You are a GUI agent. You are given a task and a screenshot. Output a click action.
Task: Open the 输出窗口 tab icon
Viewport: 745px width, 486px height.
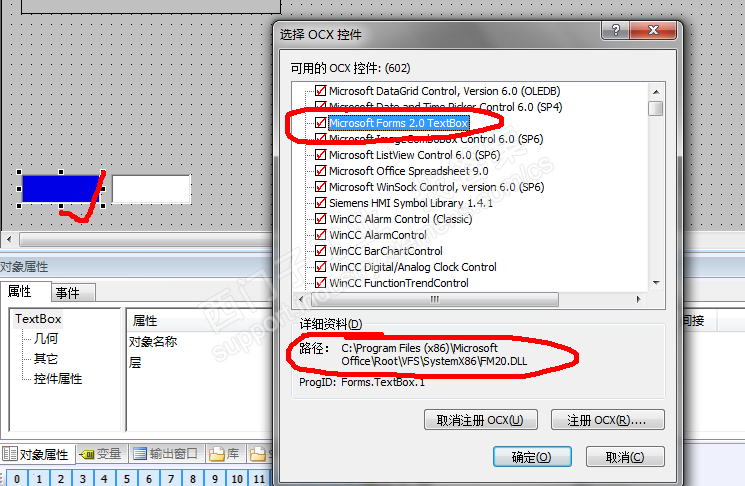coord(140,454)
